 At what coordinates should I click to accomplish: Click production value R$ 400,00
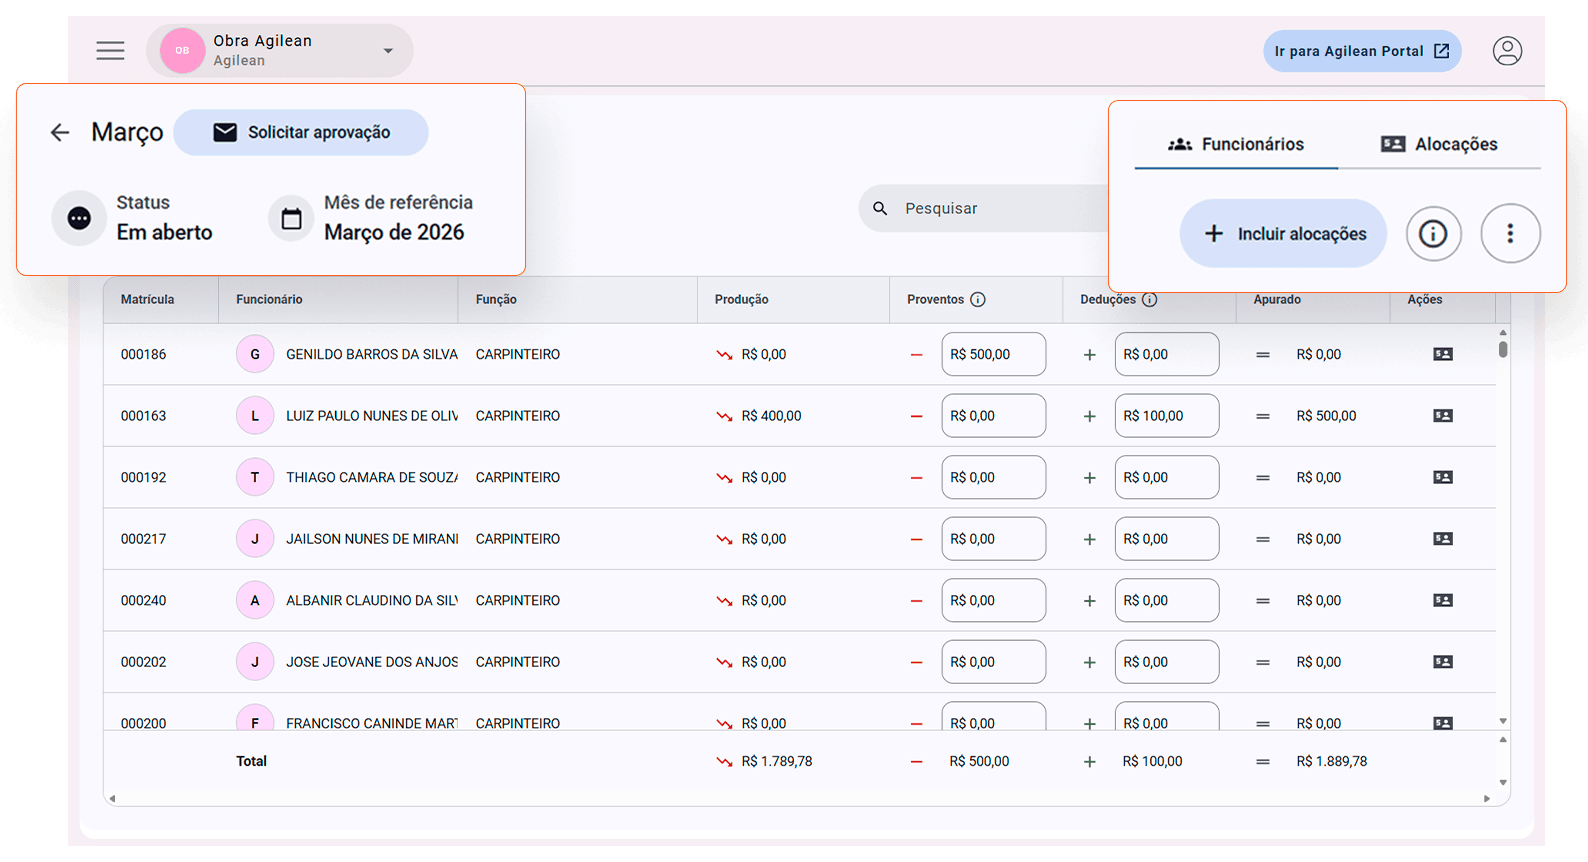click(771, 416)
